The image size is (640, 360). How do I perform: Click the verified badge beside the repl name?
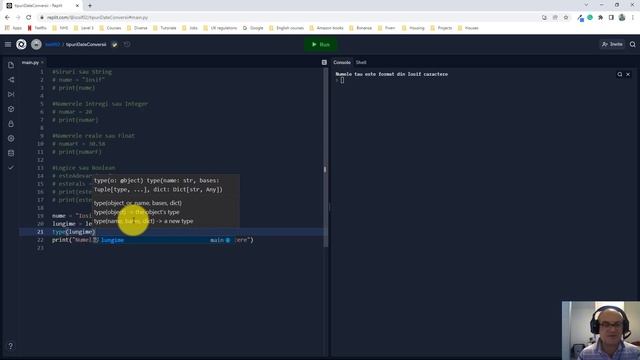[115, 44]
